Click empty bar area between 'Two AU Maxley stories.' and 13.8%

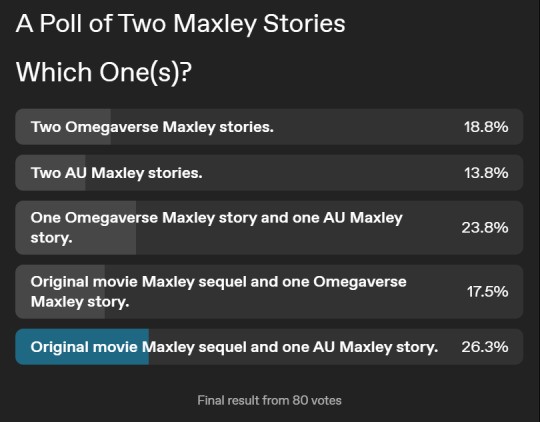click(332, 173)
